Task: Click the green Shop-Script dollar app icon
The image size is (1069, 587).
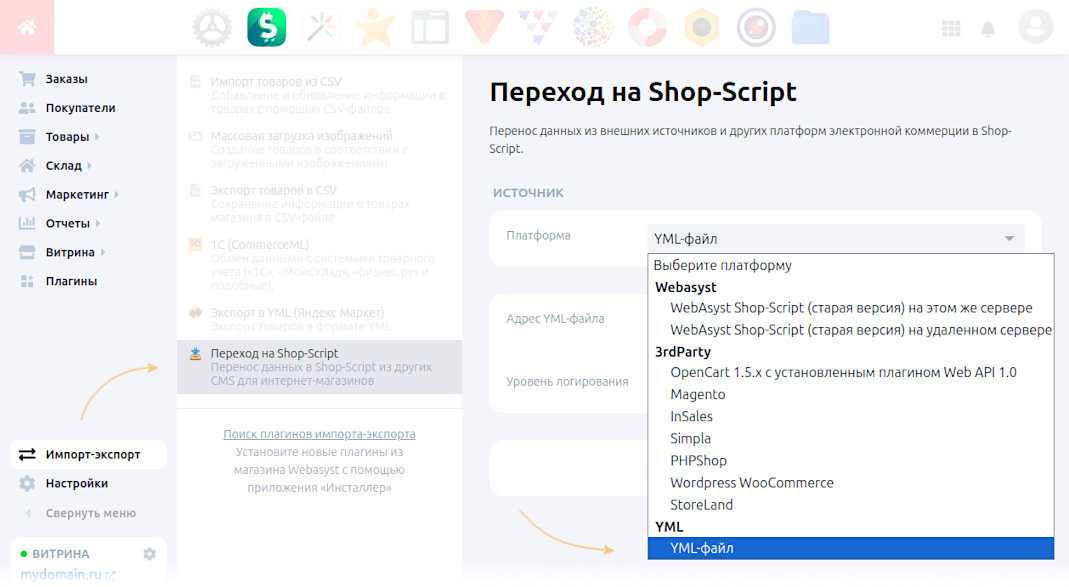Action: pos(267,27)
